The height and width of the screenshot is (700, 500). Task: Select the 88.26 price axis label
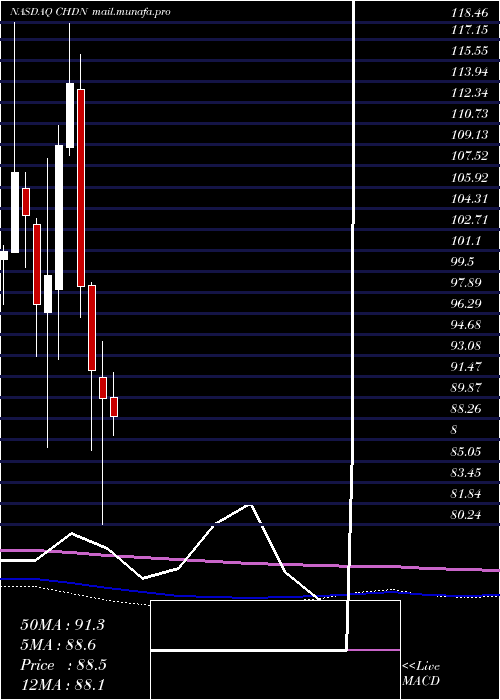(x=466, y=408)
